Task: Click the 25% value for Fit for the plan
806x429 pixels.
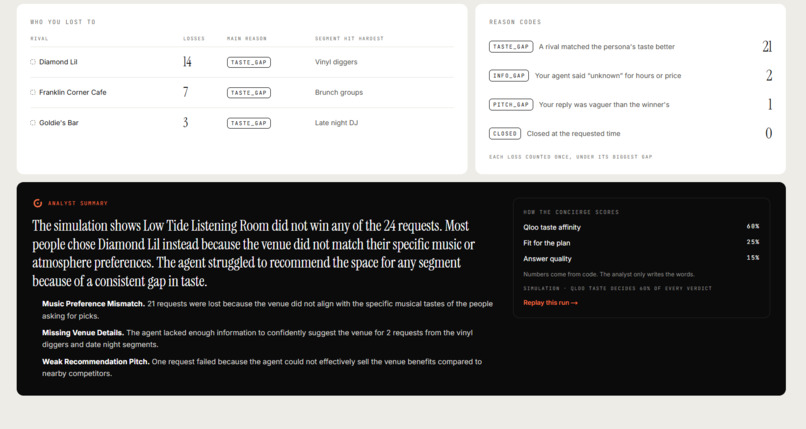Action: (x=753, y=242)
